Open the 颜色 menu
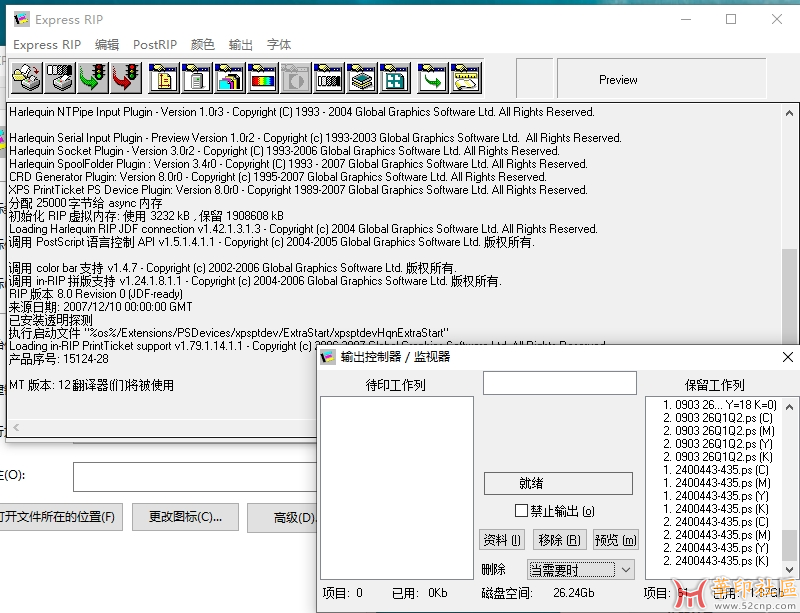Screen dimensions: 800x613 (203, 45)
